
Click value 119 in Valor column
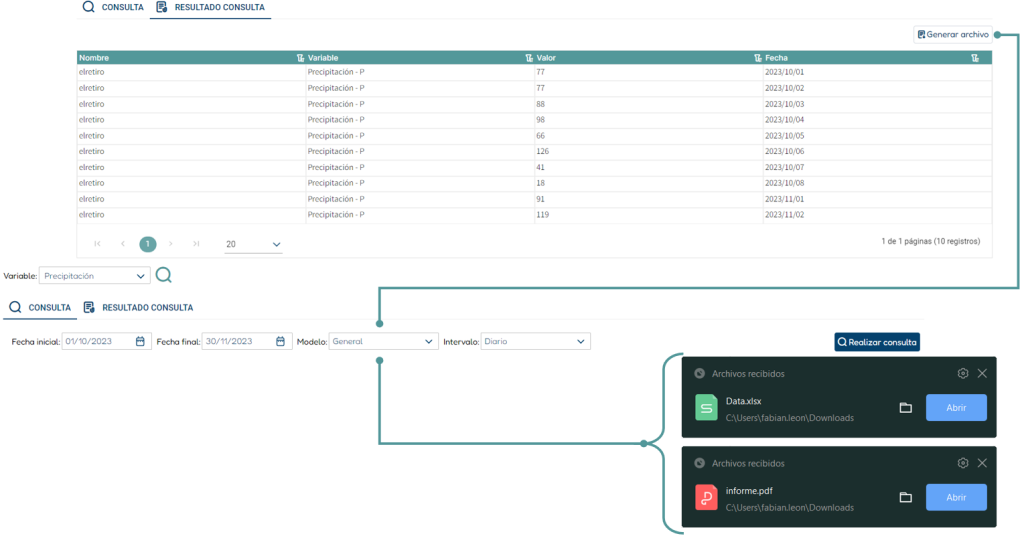click(x=543, y=215)
